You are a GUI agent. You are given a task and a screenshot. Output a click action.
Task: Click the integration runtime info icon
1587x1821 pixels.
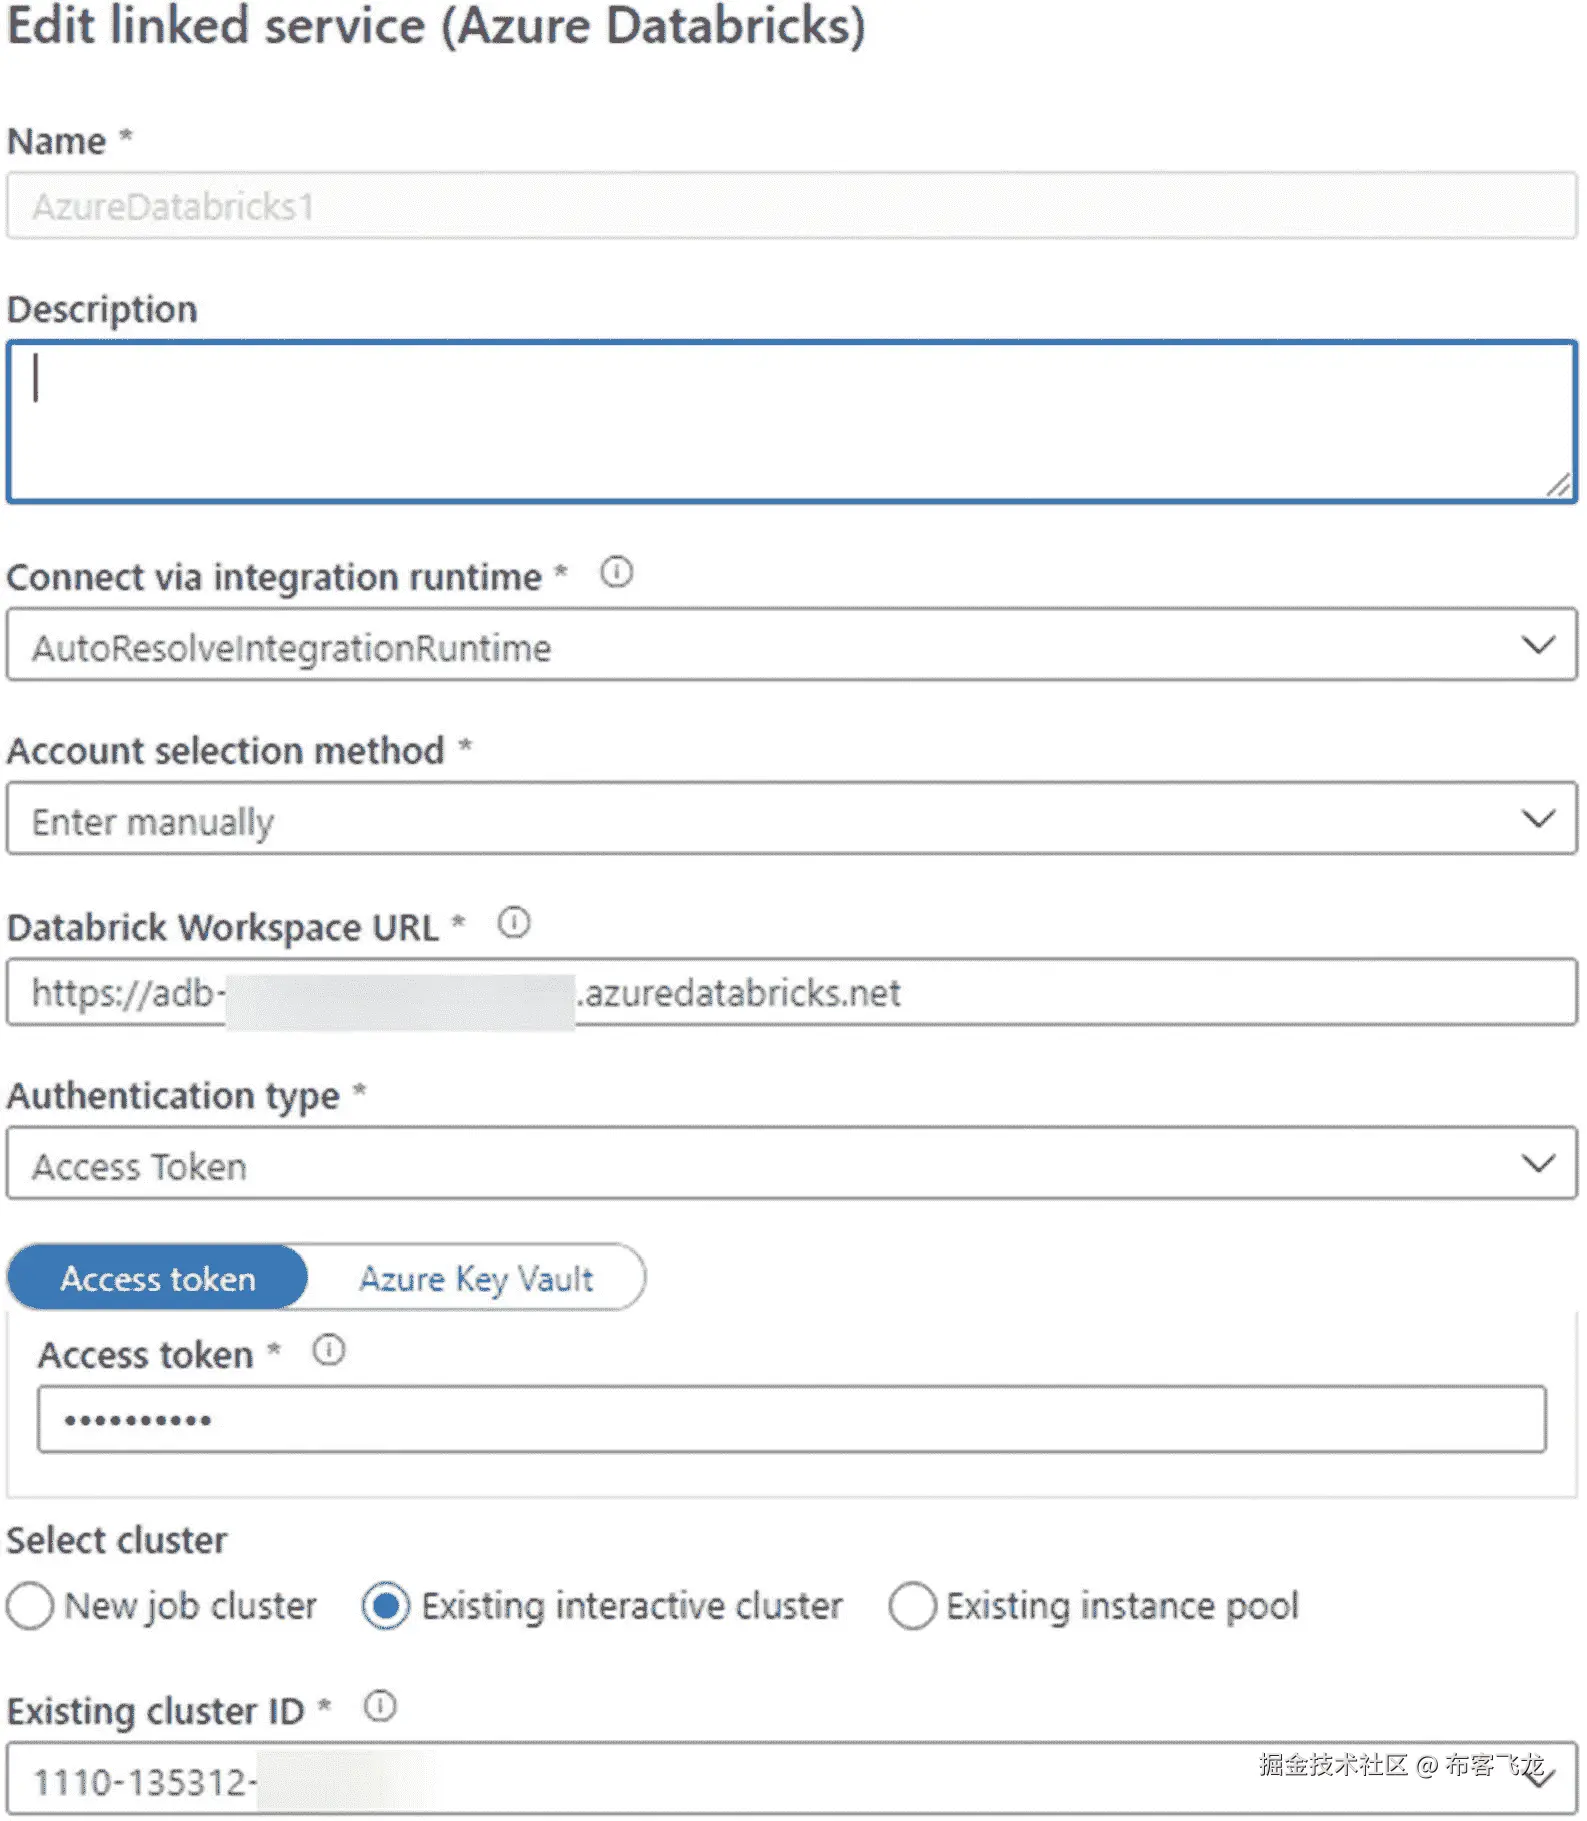[x=616, y=573]
